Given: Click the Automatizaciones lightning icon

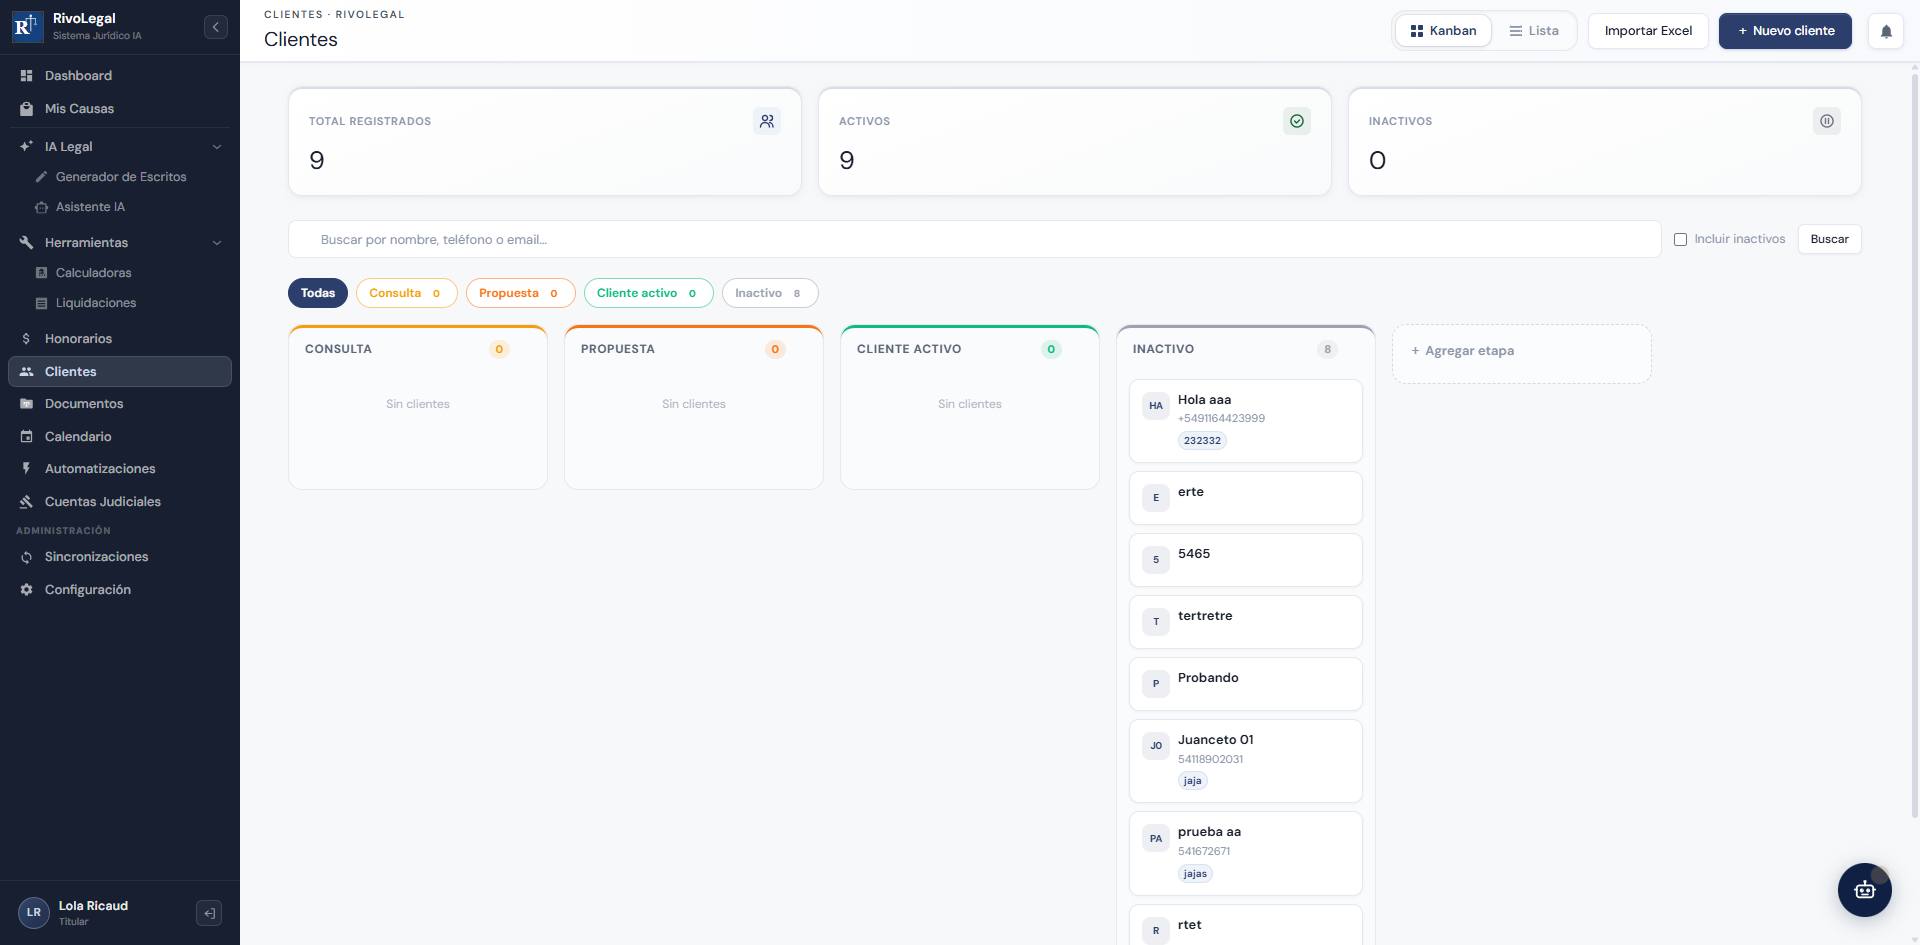Looking at the screenshot, I should click(x=27, y=469).
